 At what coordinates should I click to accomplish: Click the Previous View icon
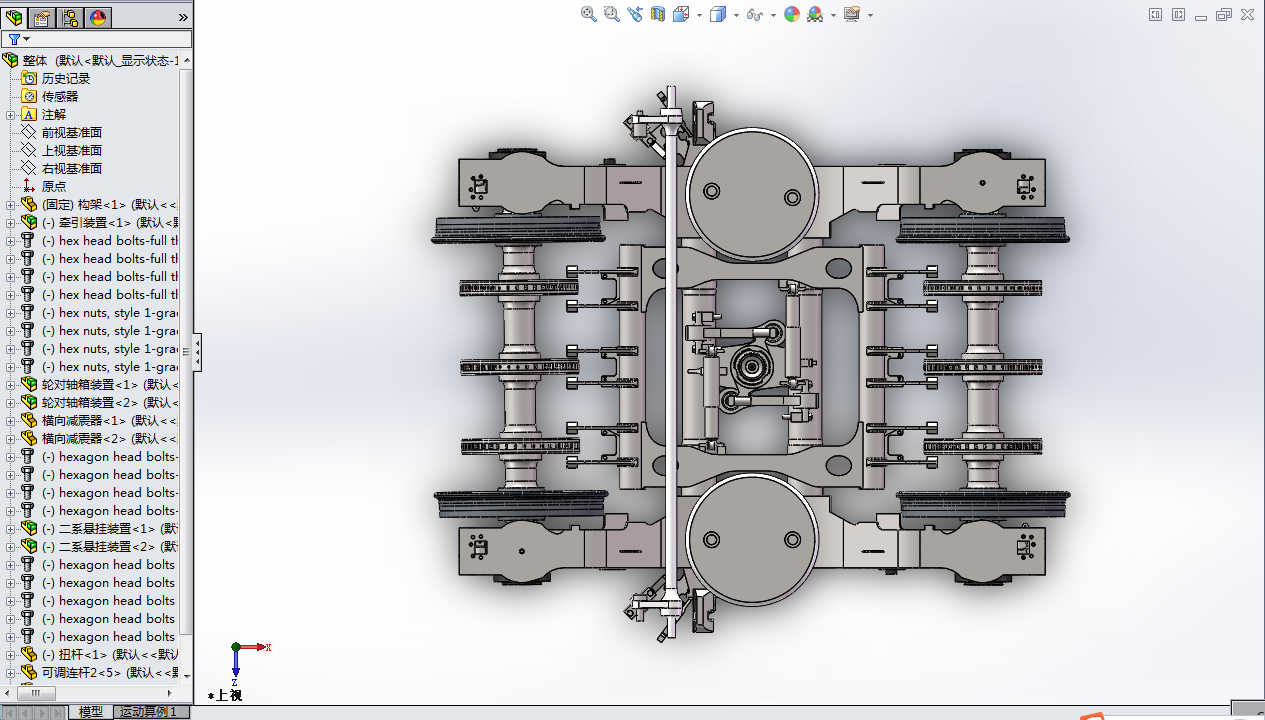635,14
